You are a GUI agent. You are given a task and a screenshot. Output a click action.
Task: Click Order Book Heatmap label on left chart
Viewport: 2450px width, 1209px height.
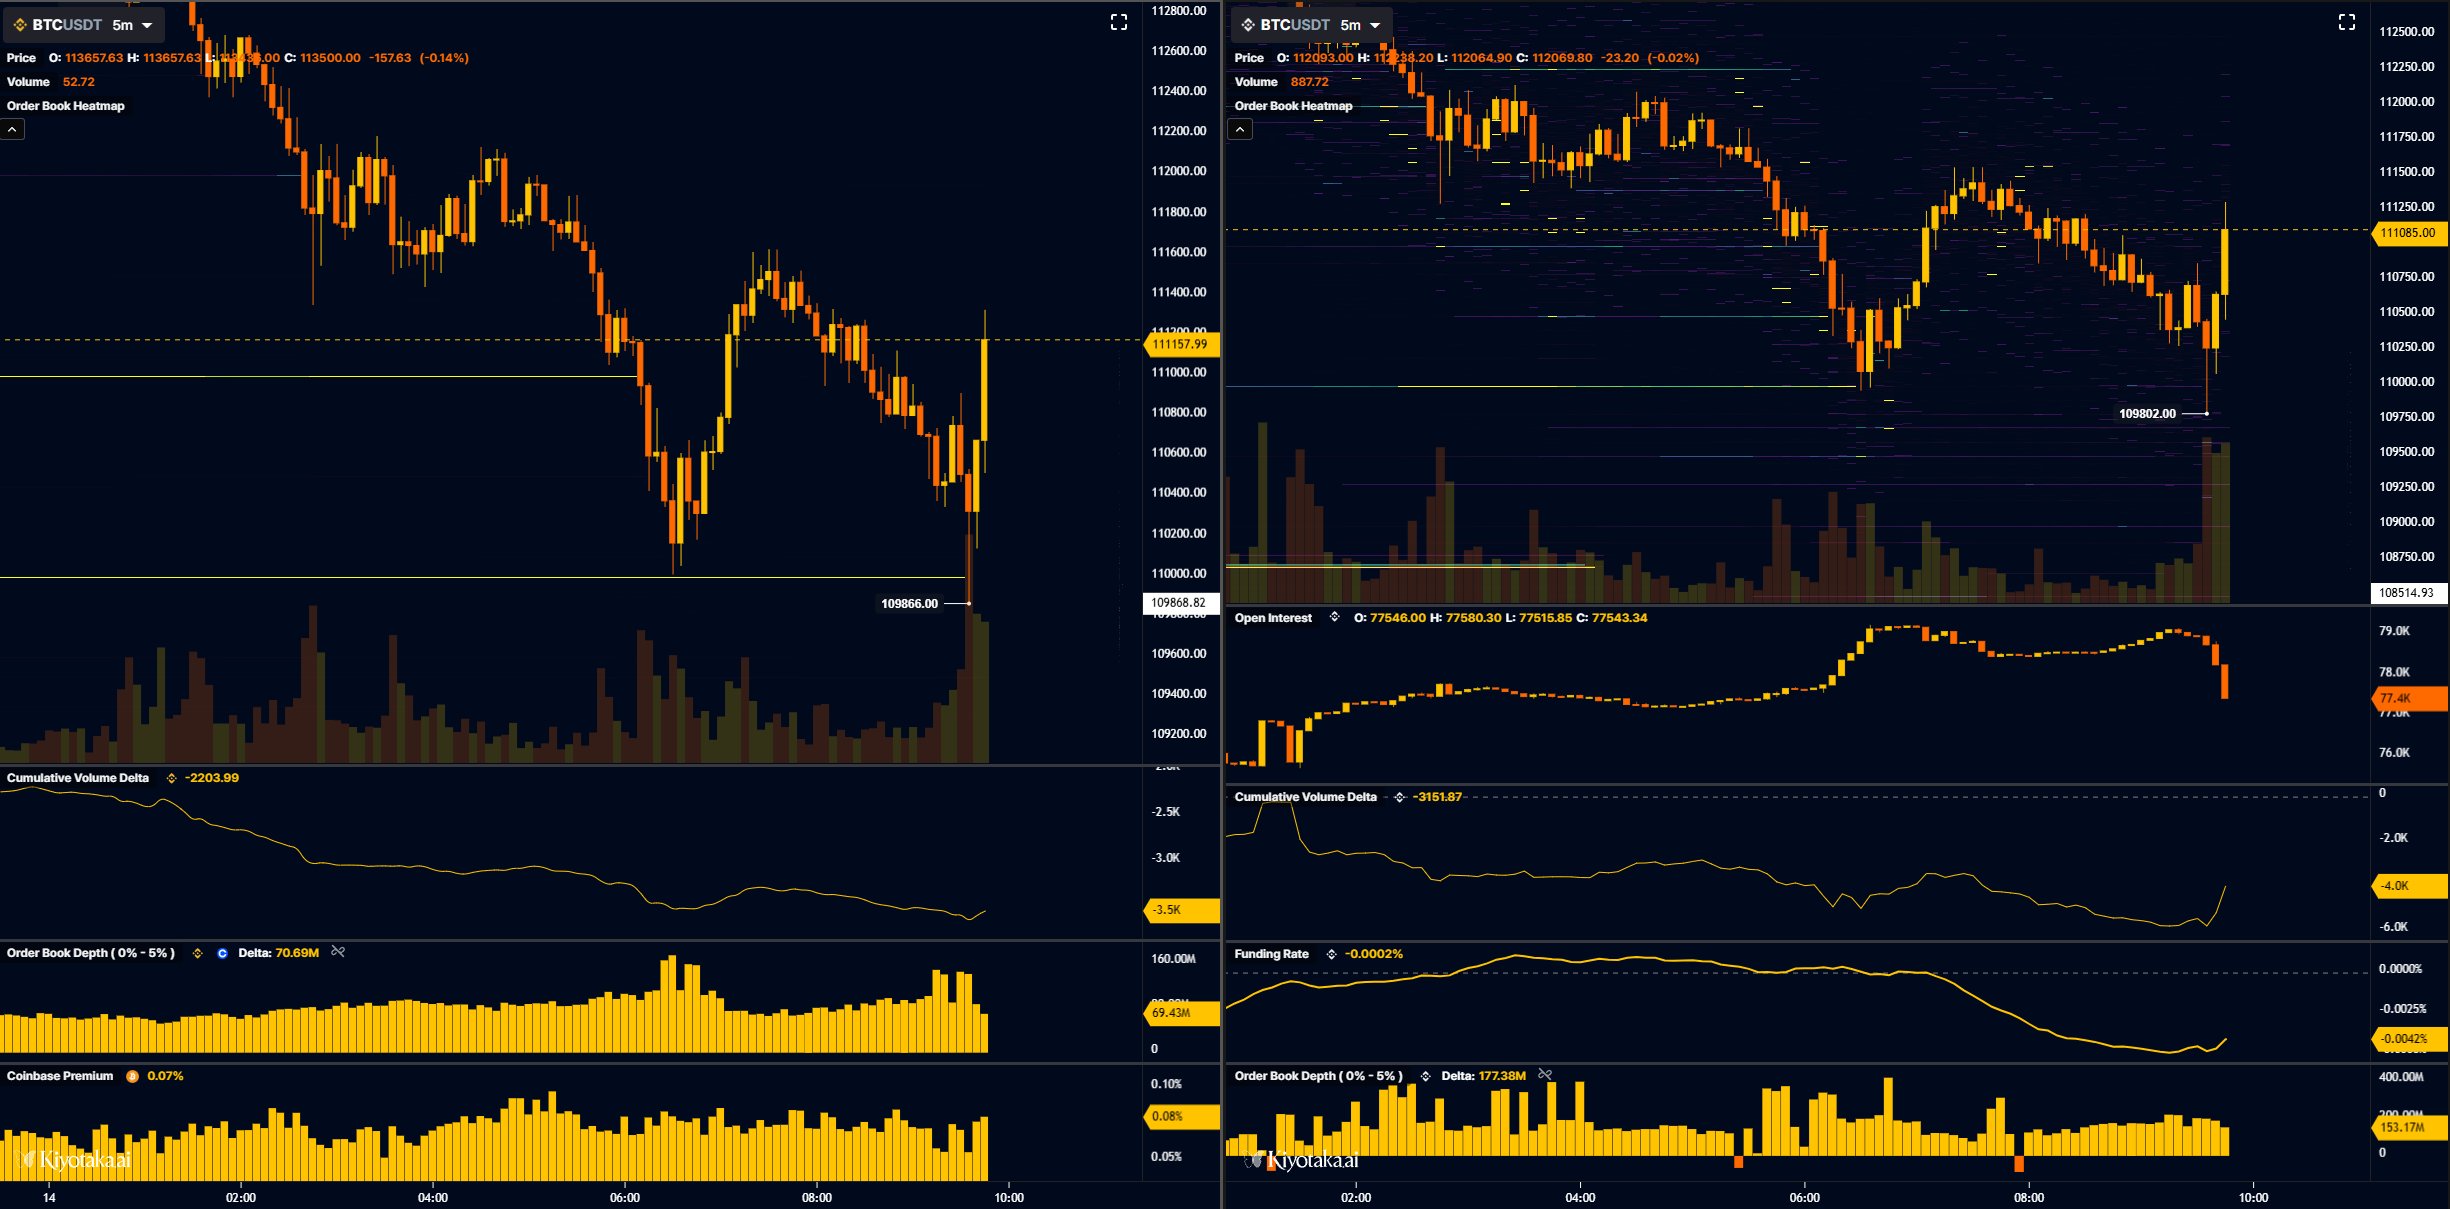66,106
